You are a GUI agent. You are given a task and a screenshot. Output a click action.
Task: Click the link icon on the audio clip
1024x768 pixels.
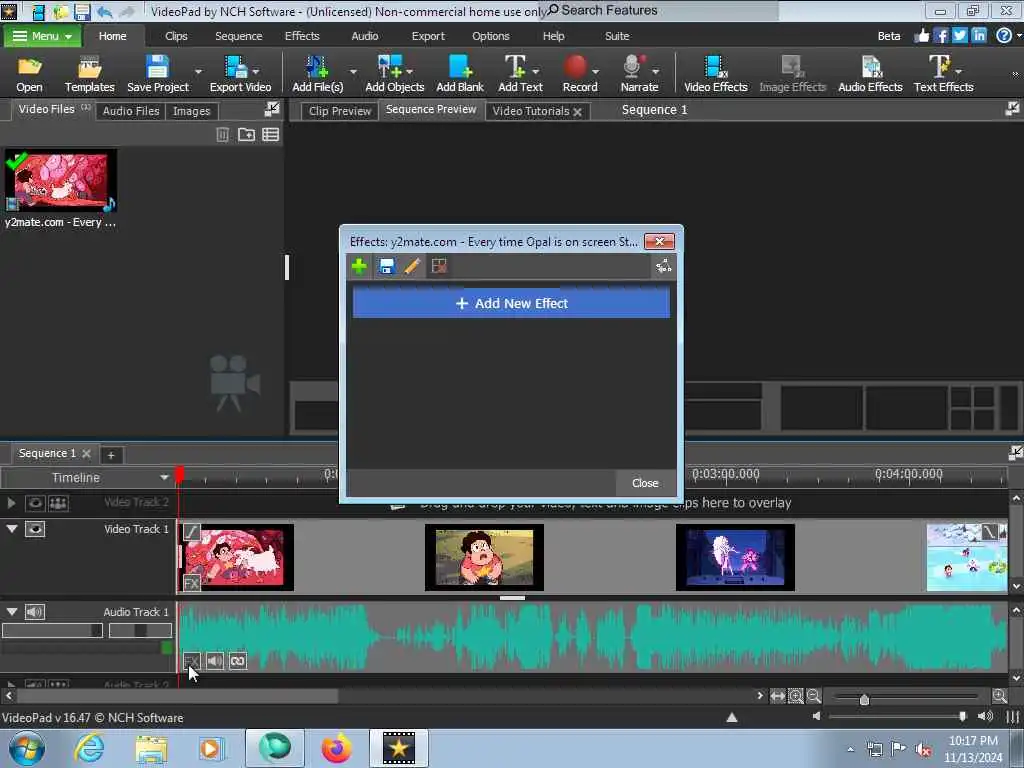pyautogui.click(x=238, y=661)
